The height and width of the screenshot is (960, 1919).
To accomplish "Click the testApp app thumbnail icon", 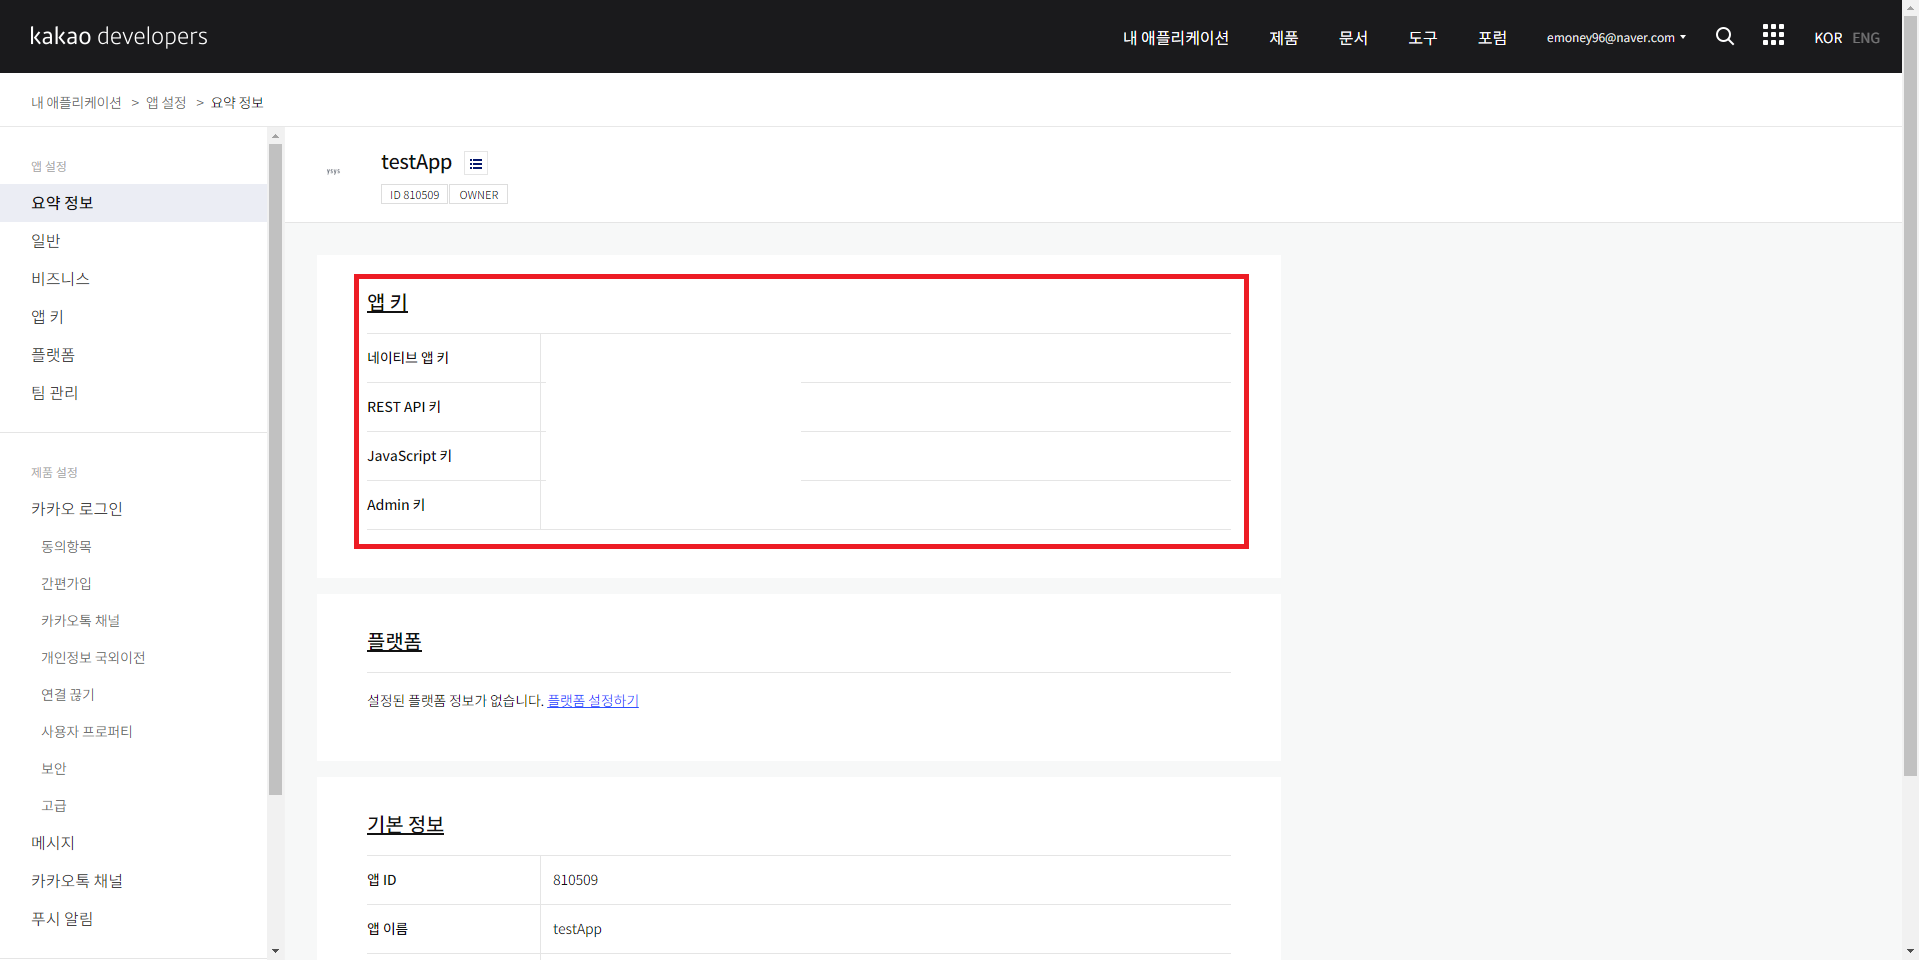I will pyautogui.click(x=334, y=172).
